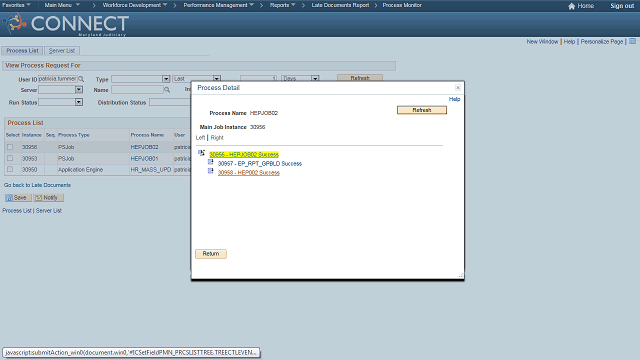Click Go back to Late Documents link

[37, 185]
